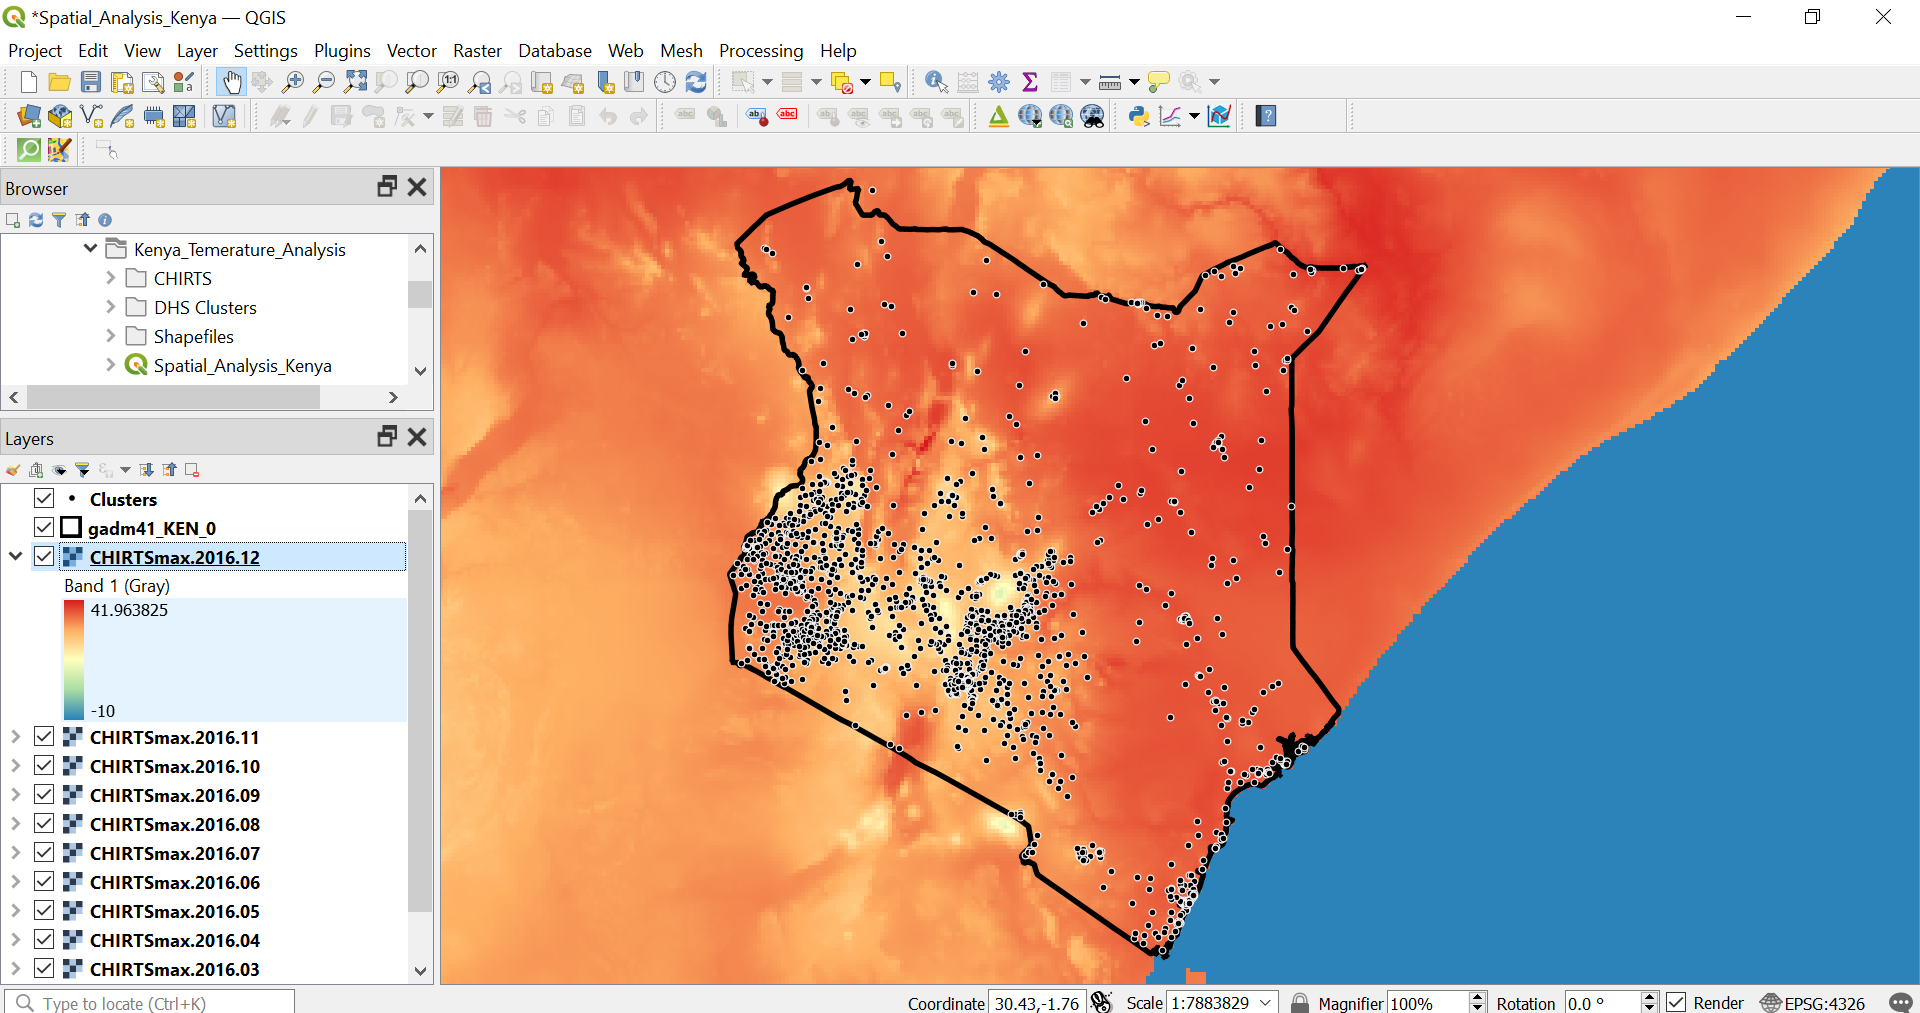Select the Identify Features tool
The height and width of the screenshot is (1013, 1920).
click(937, 82)
